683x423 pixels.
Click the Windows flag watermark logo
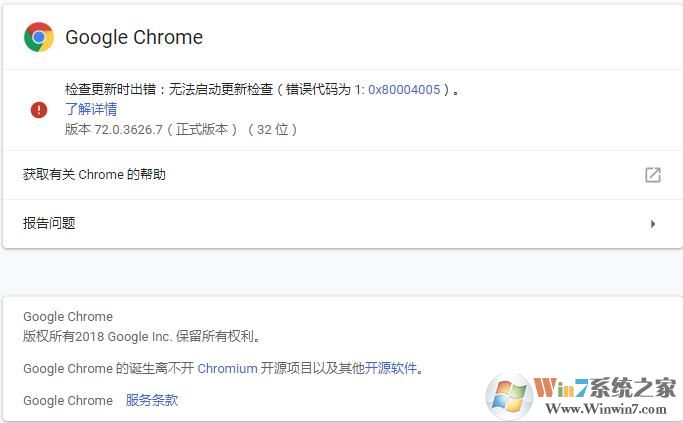pyautogui.click(x=509, y=395)
